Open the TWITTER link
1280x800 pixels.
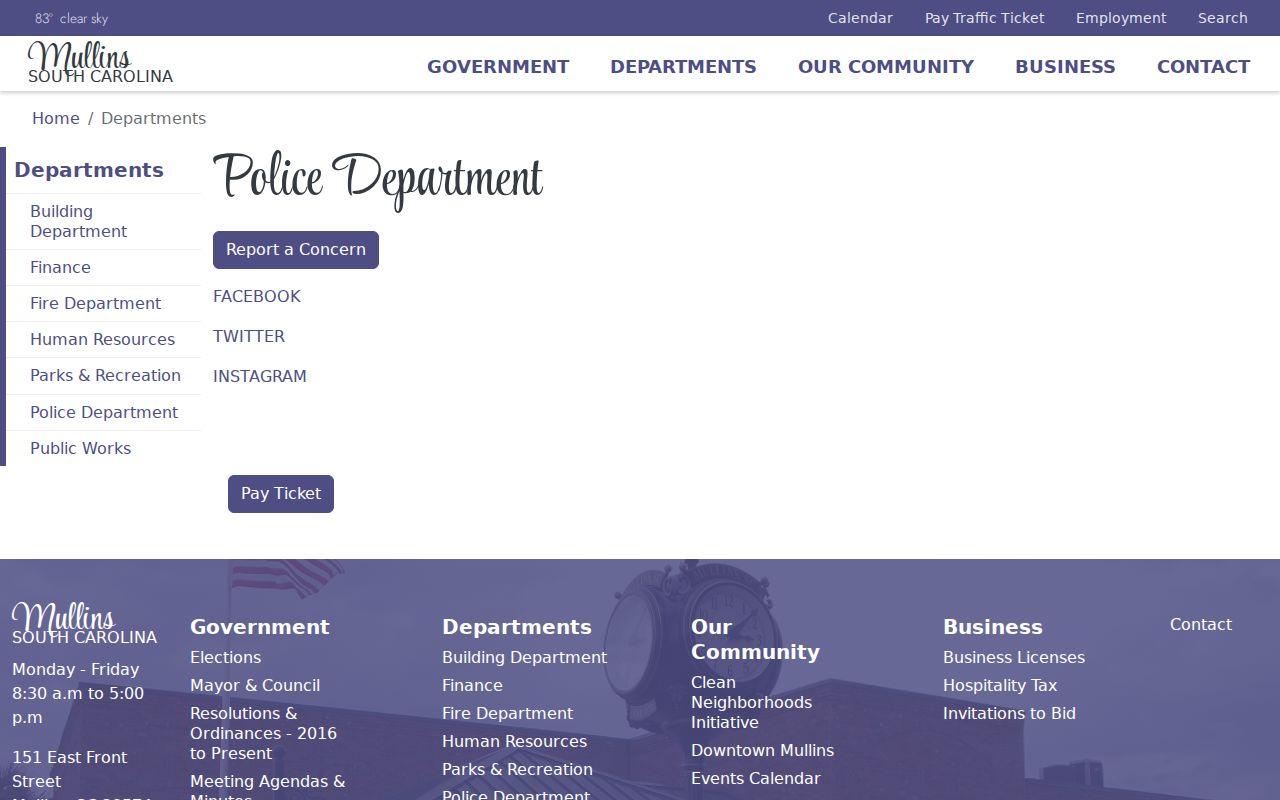point(249,336)
